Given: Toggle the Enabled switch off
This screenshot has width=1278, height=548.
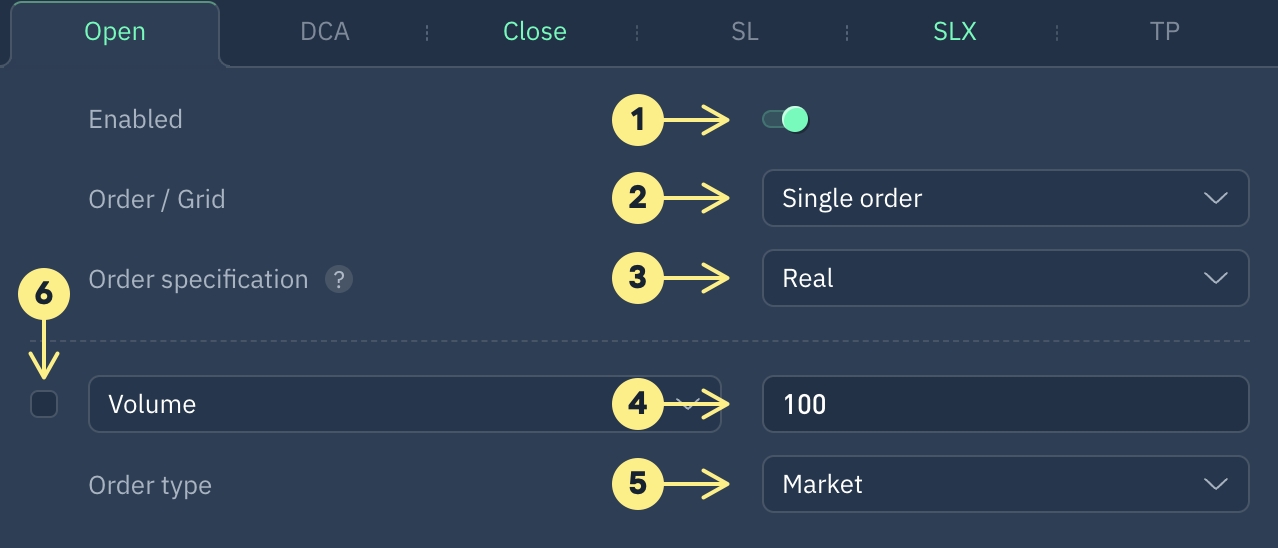Looking at the screenshot, I should pos(785,120).
